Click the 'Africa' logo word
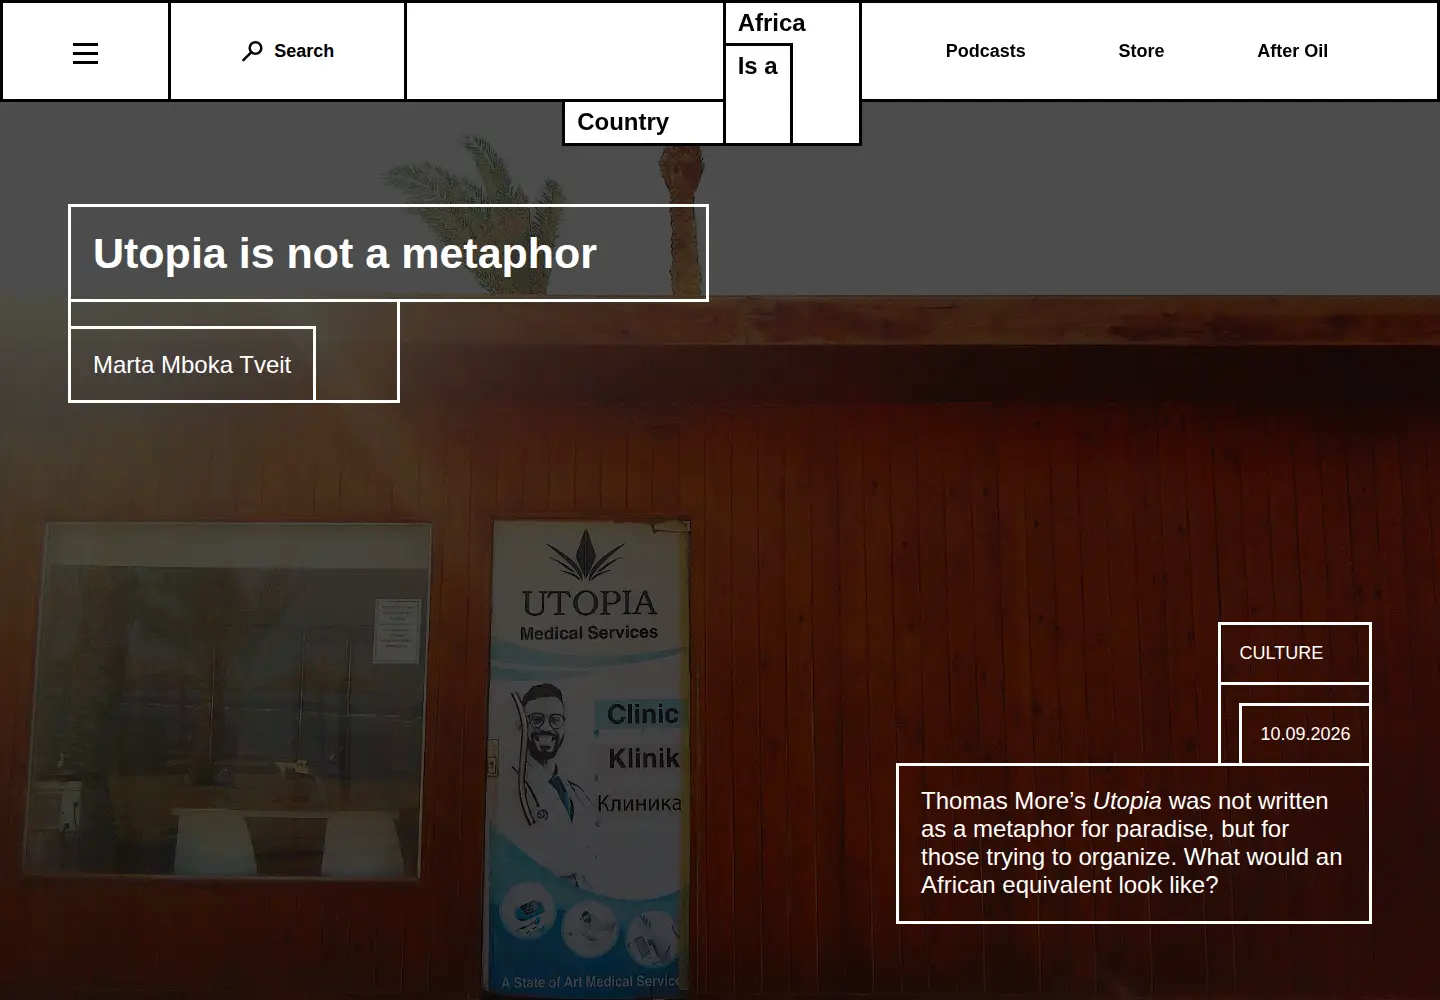This screenshot has width=1440, height=1000. [771, 23]
